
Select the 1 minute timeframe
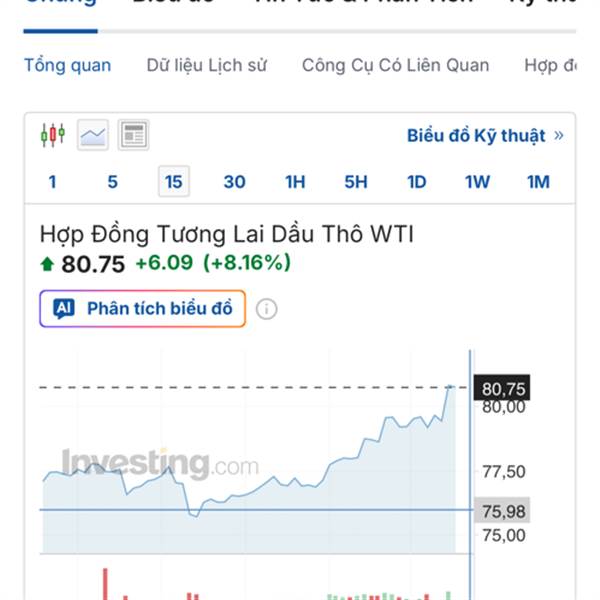point(52,182)
